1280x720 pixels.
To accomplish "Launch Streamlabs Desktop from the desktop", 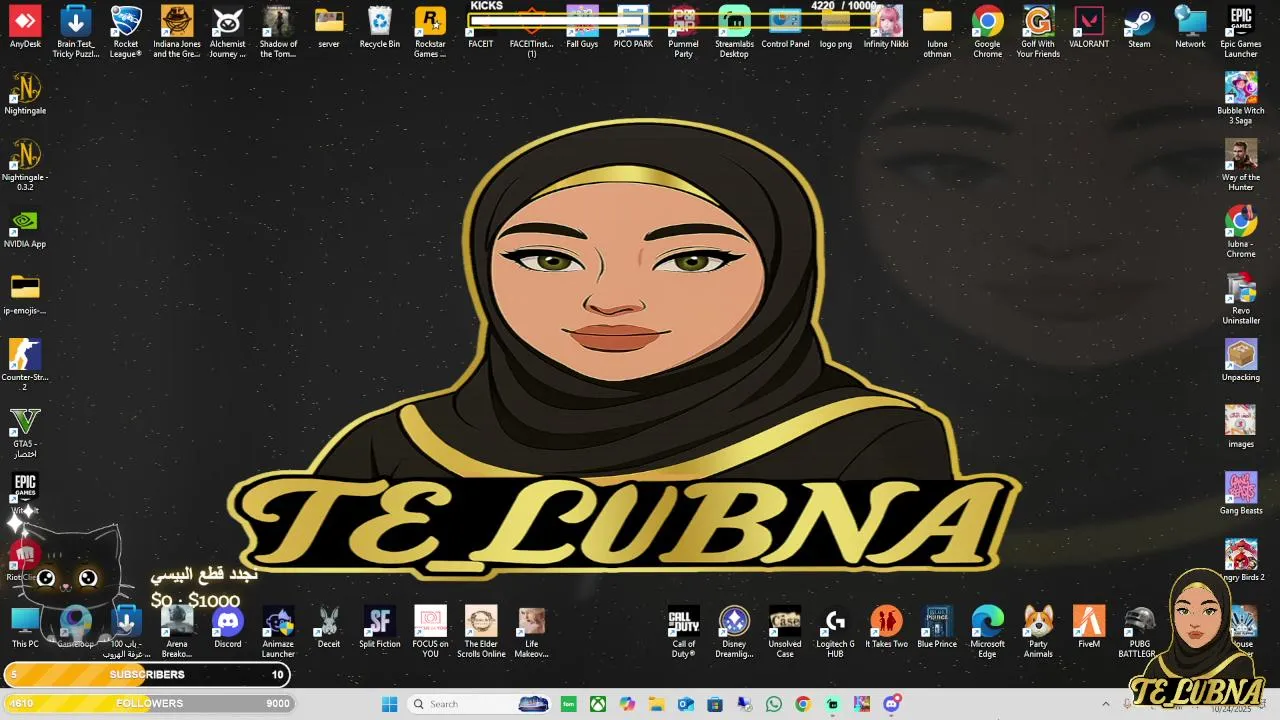I will [x=734, y=32].
